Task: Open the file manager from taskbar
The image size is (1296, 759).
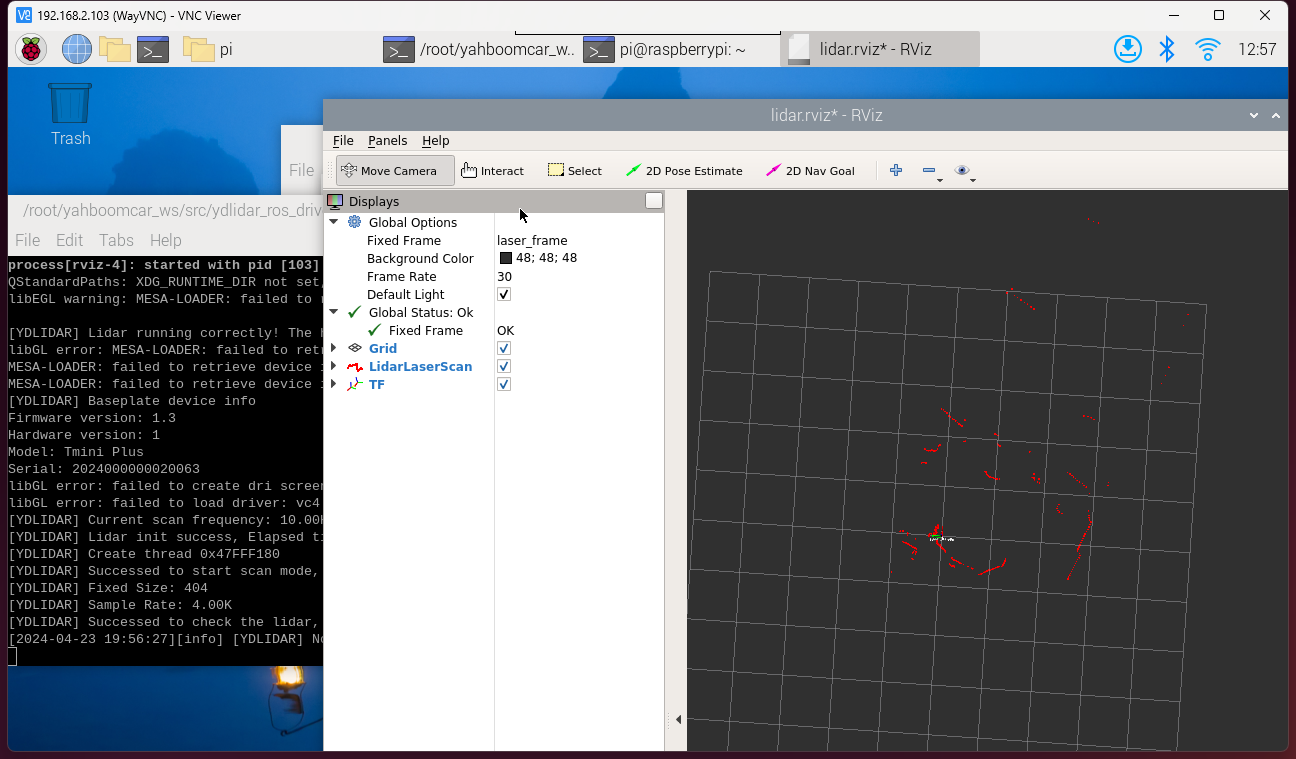Action: [x=115, y=49]
